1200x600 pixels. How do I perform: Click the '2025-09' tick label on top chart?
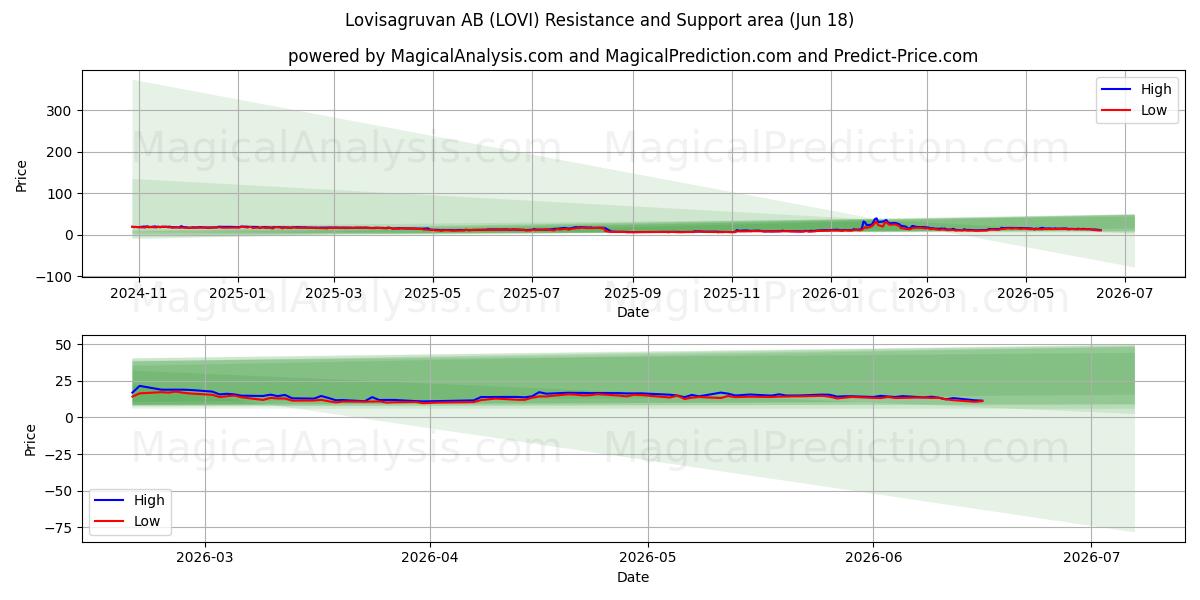(633, 293)
